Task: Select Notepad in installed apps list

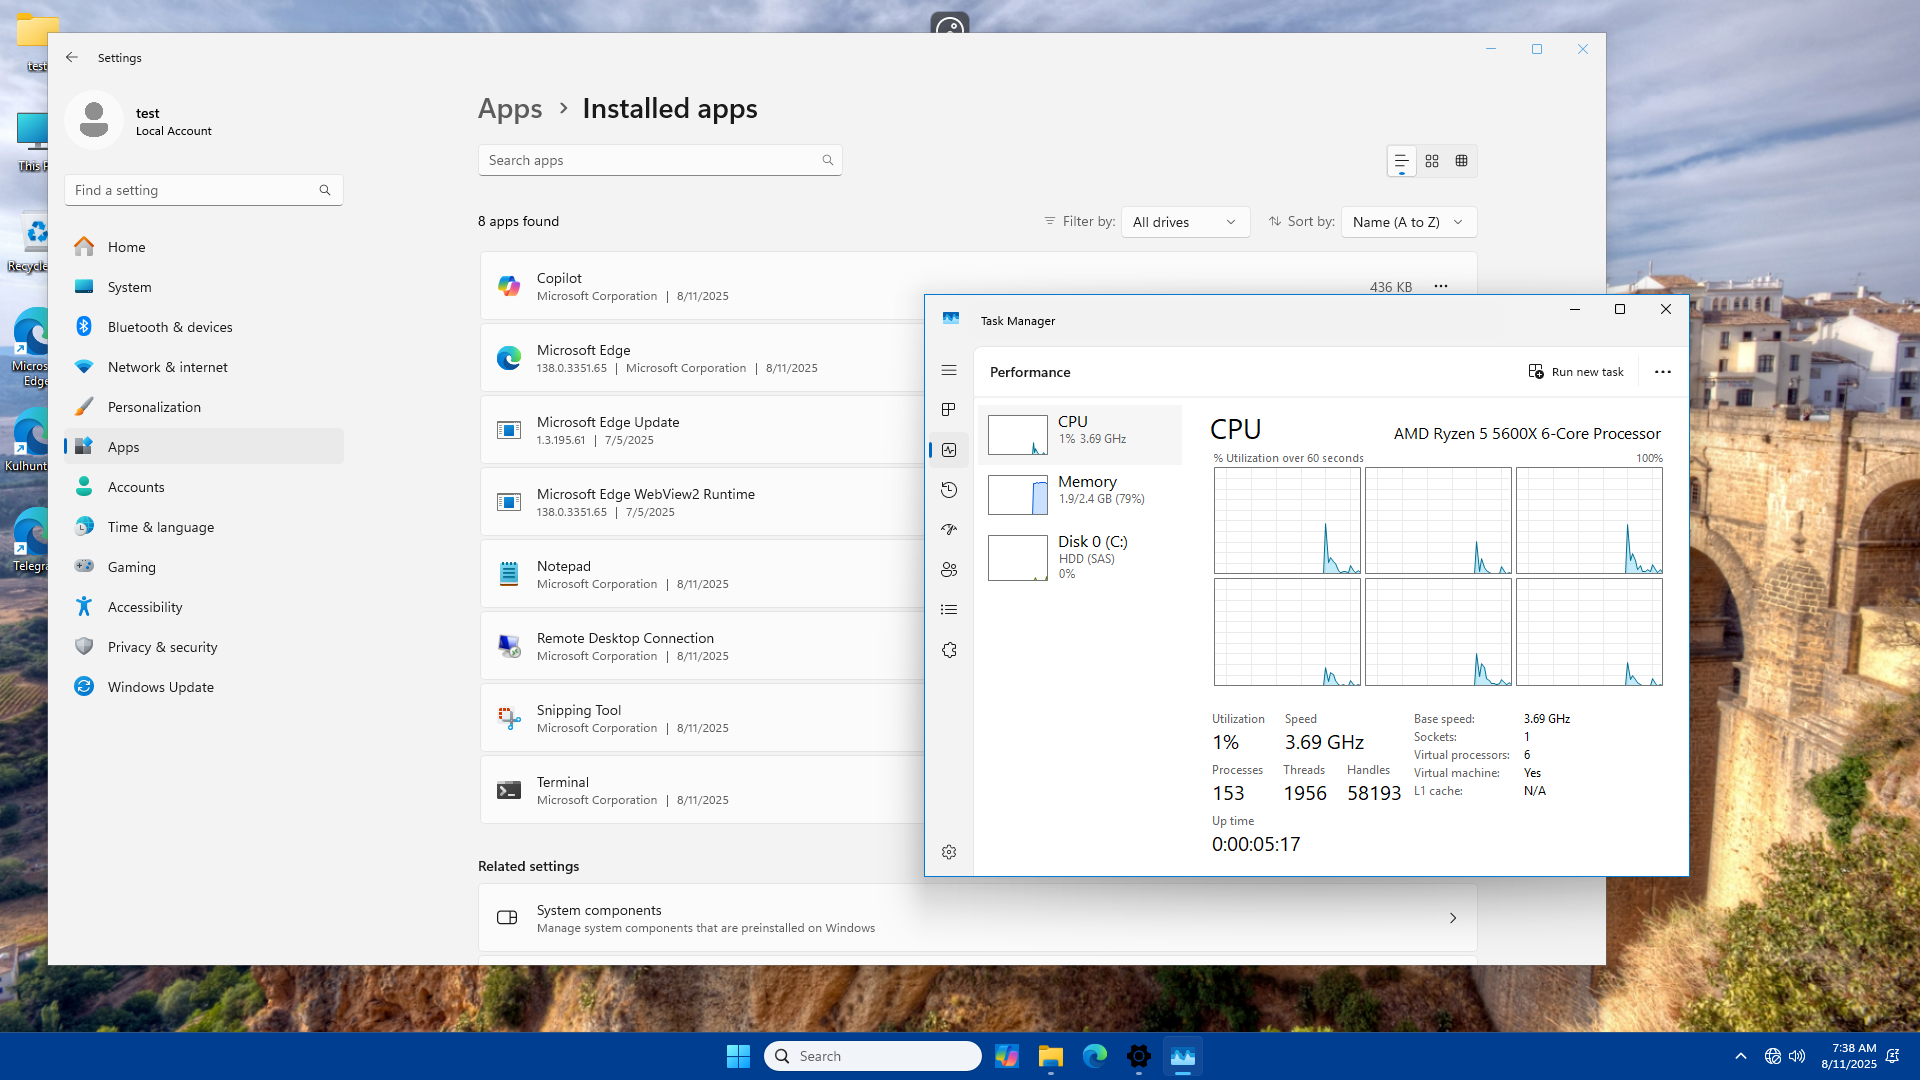Action: pos(702,574)
